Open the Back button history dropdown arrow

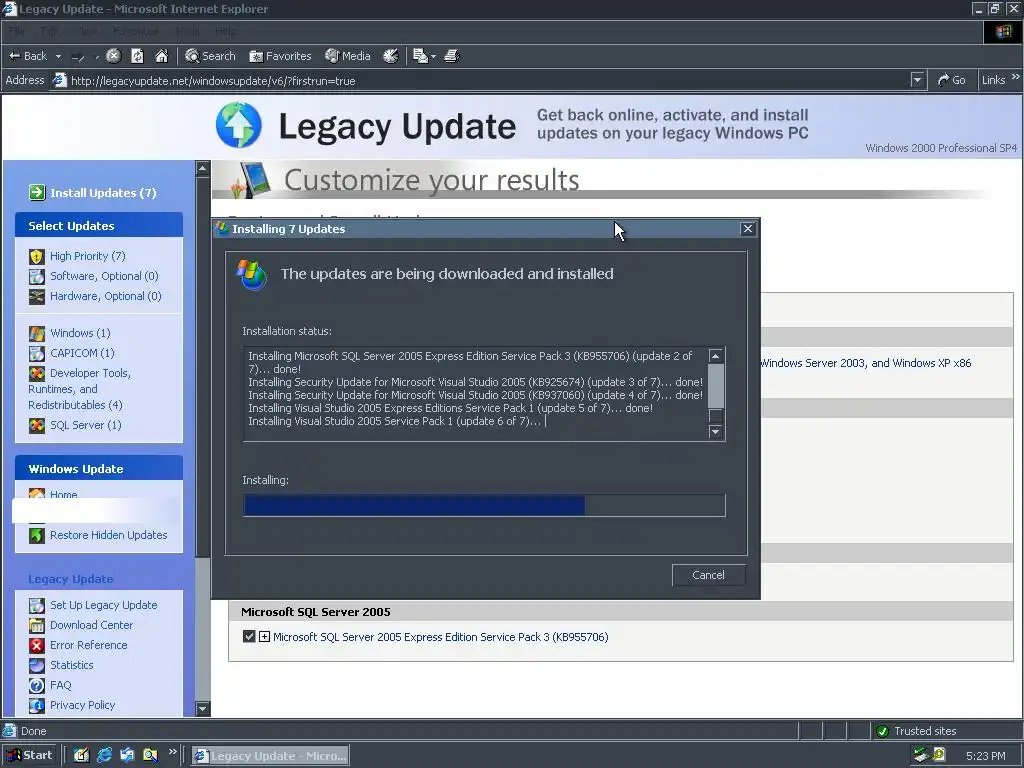[x=58, y=56]
